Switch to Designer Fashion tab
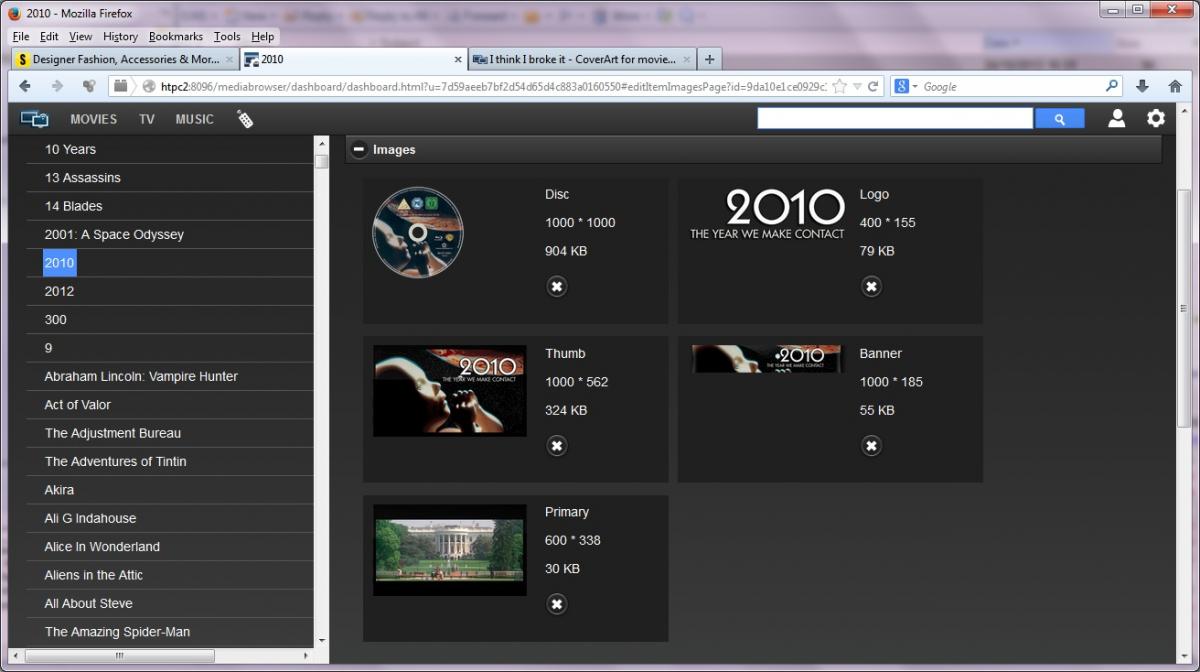The width and height of the screenshot is (1200, 672). pos(125,59)
